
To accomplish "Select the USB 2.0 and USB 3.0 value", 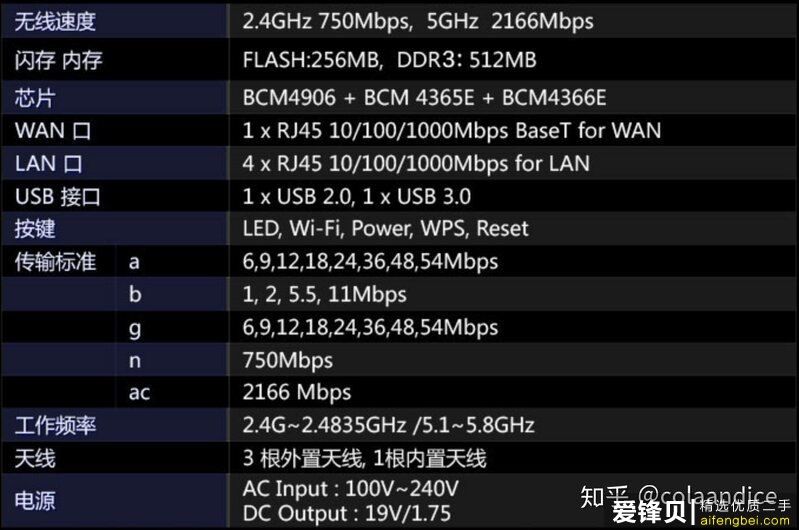I will coord(357,197).
